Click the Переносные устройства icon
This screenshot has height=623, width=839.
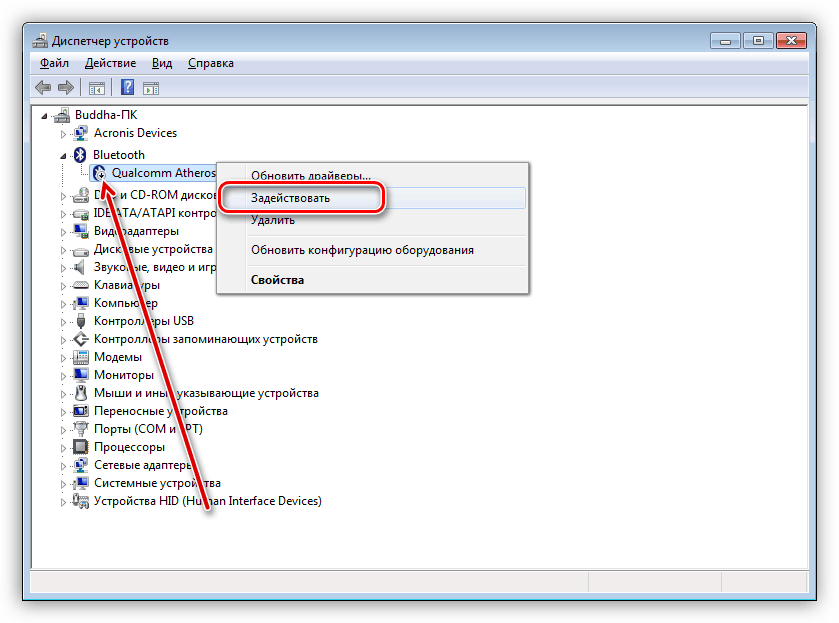[x=81, y=411]
